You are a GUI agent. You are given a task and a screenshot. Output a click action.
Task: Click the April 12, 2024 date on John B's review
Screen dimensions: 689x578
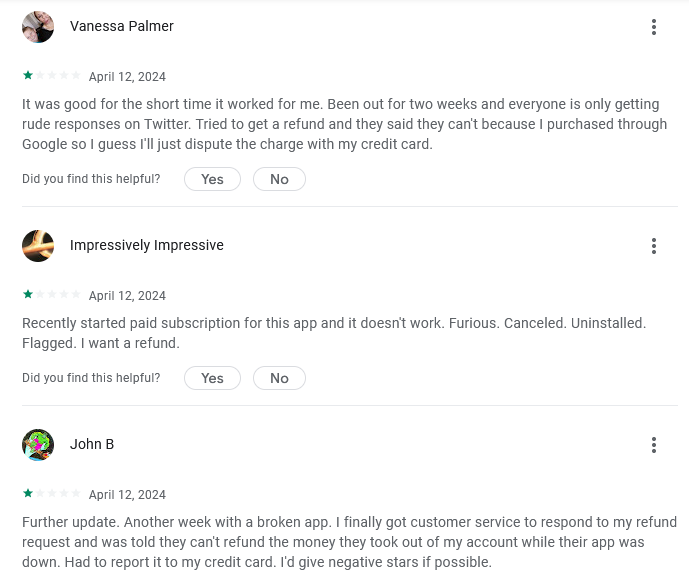click(127, 494)
